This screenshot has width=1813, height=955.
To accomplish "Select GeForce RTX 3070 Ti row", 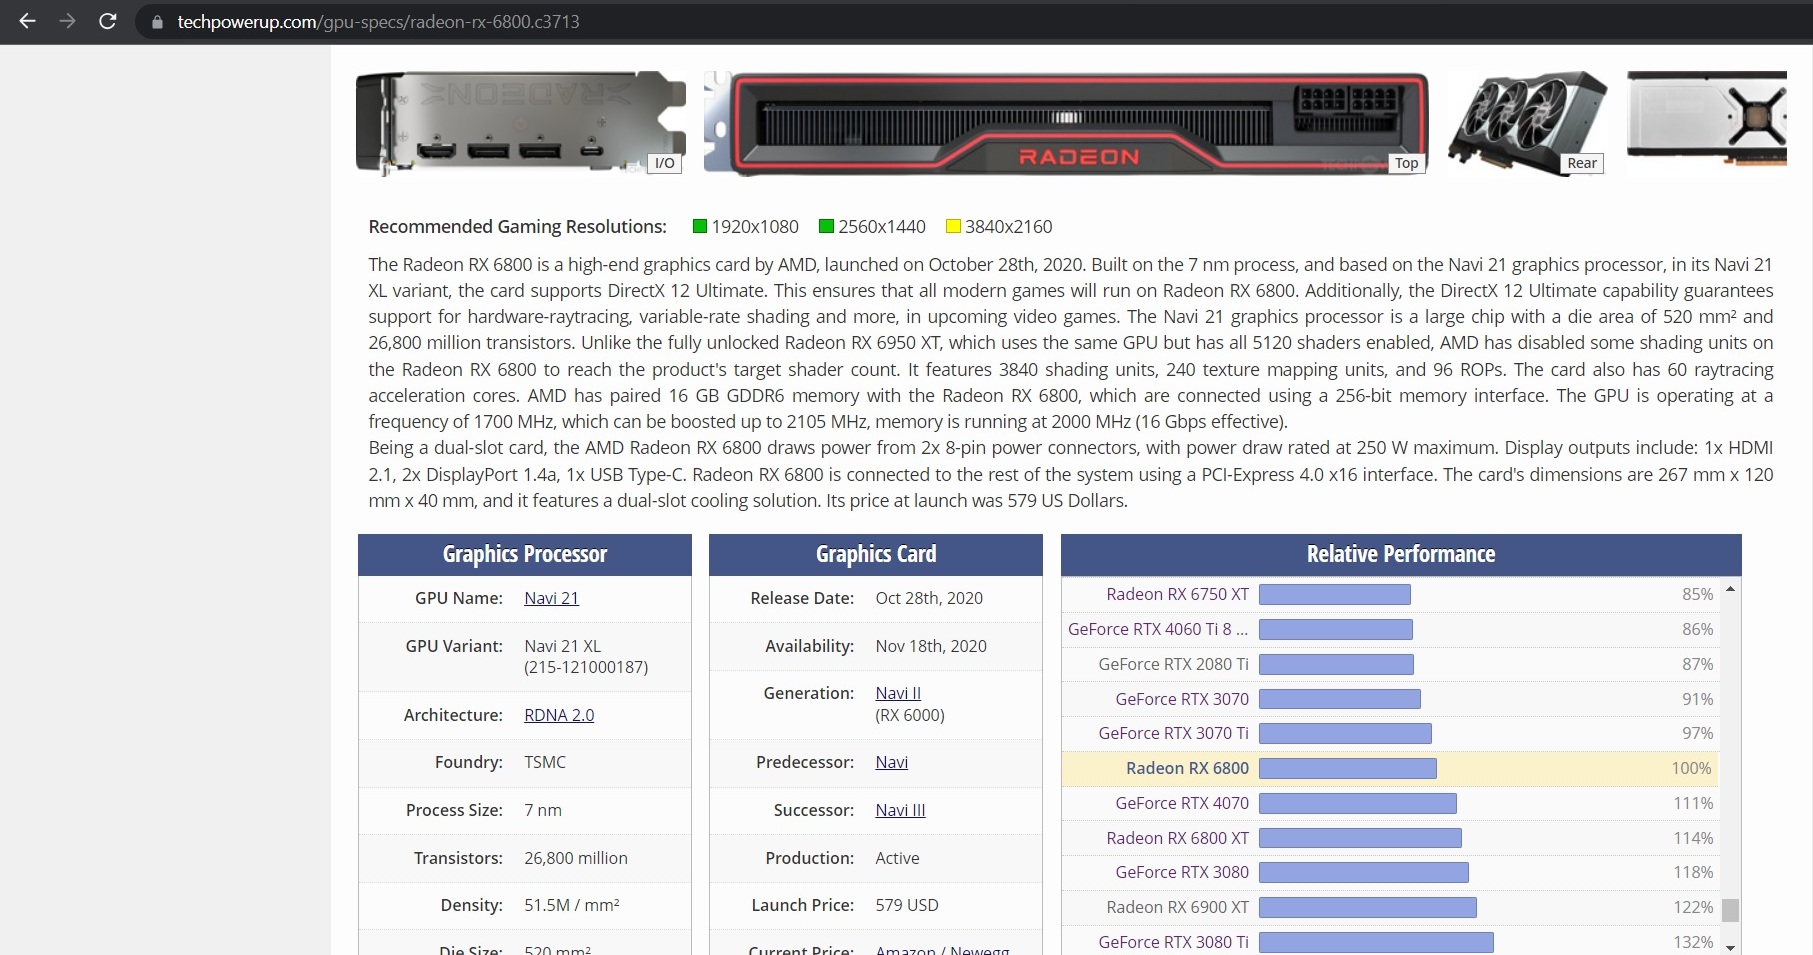I will pyautogui.click(x=1391, y=733).
